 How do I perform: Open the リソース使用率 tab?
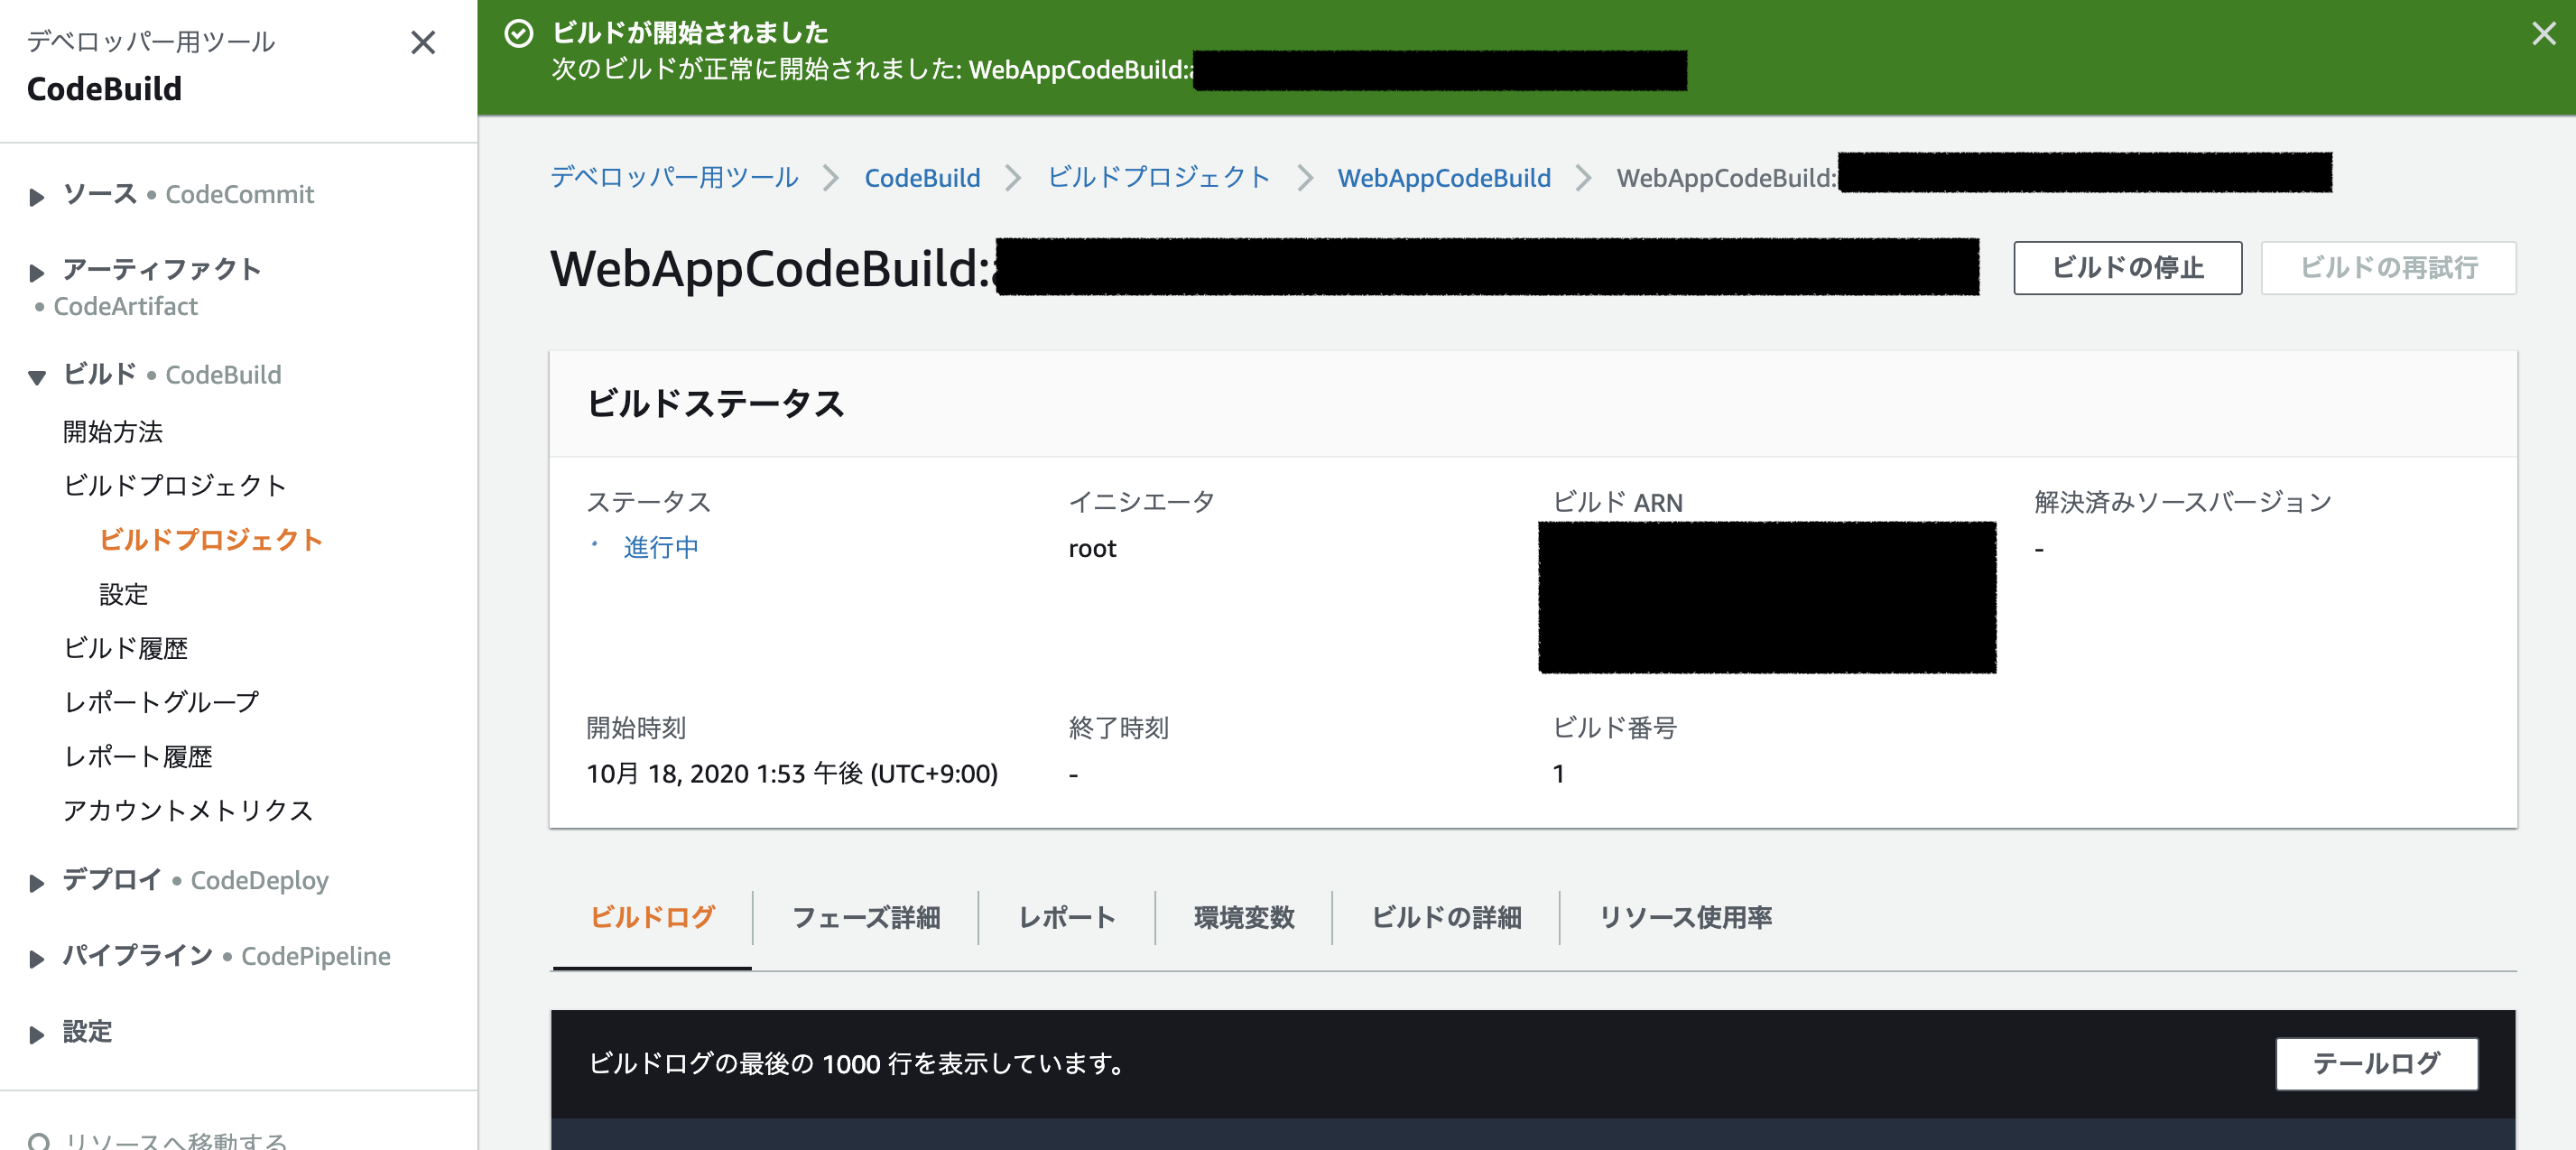pos(1684,917)
